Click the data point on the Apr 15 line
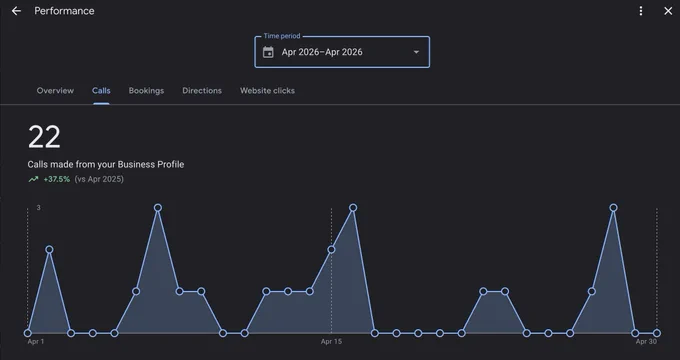The height and width of the screenshot is (360, 680). click(331, 249)
